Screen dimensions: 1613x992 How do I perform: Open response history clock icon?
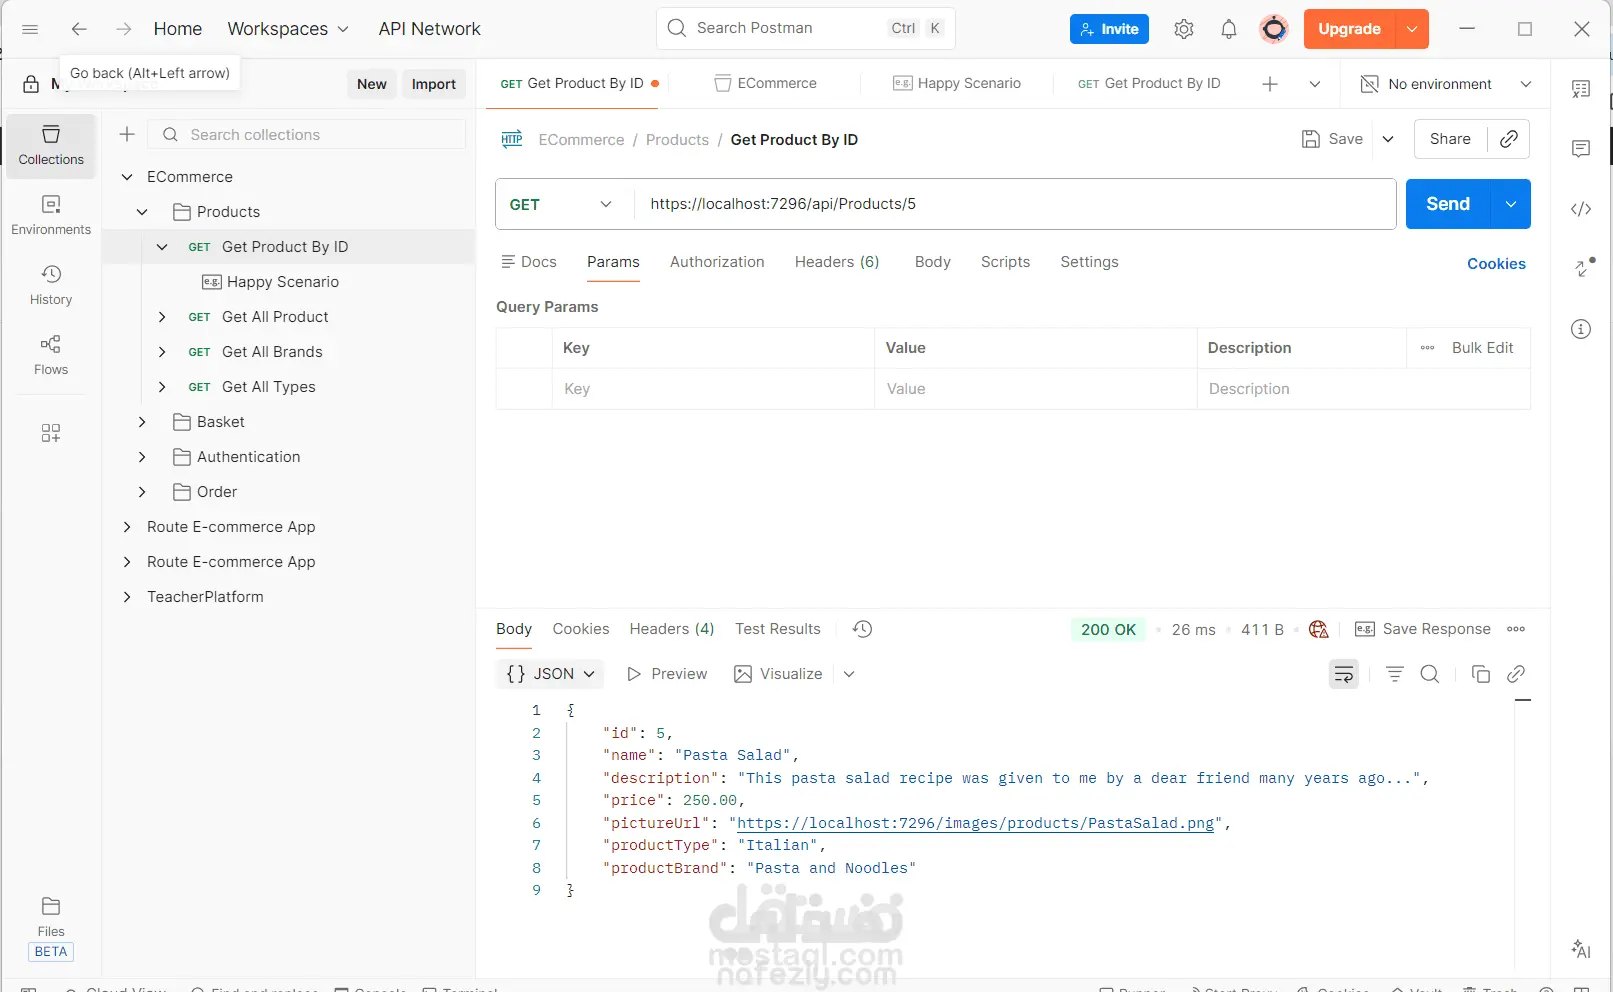click(x=863, y=629)
